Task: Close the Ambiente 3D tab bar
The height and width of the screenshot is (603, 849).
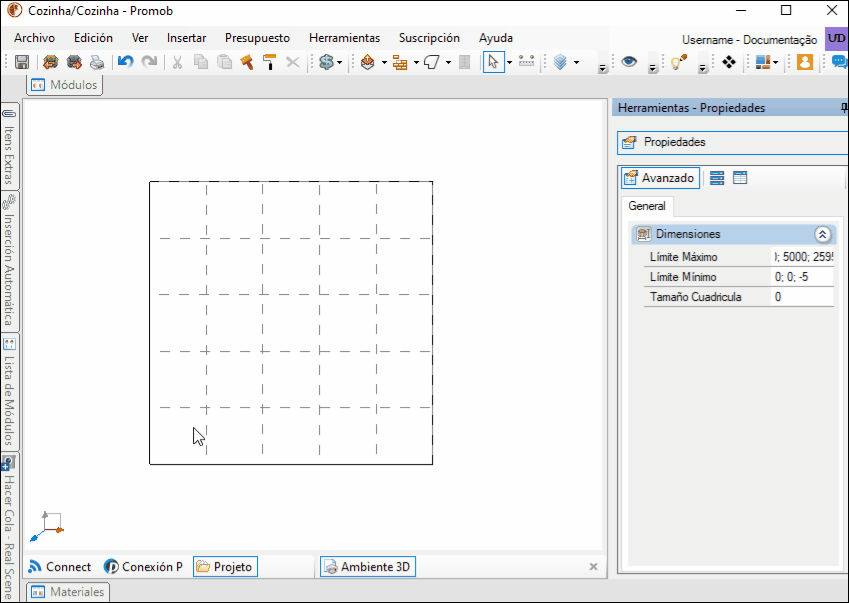Action: tap(593, 567)
